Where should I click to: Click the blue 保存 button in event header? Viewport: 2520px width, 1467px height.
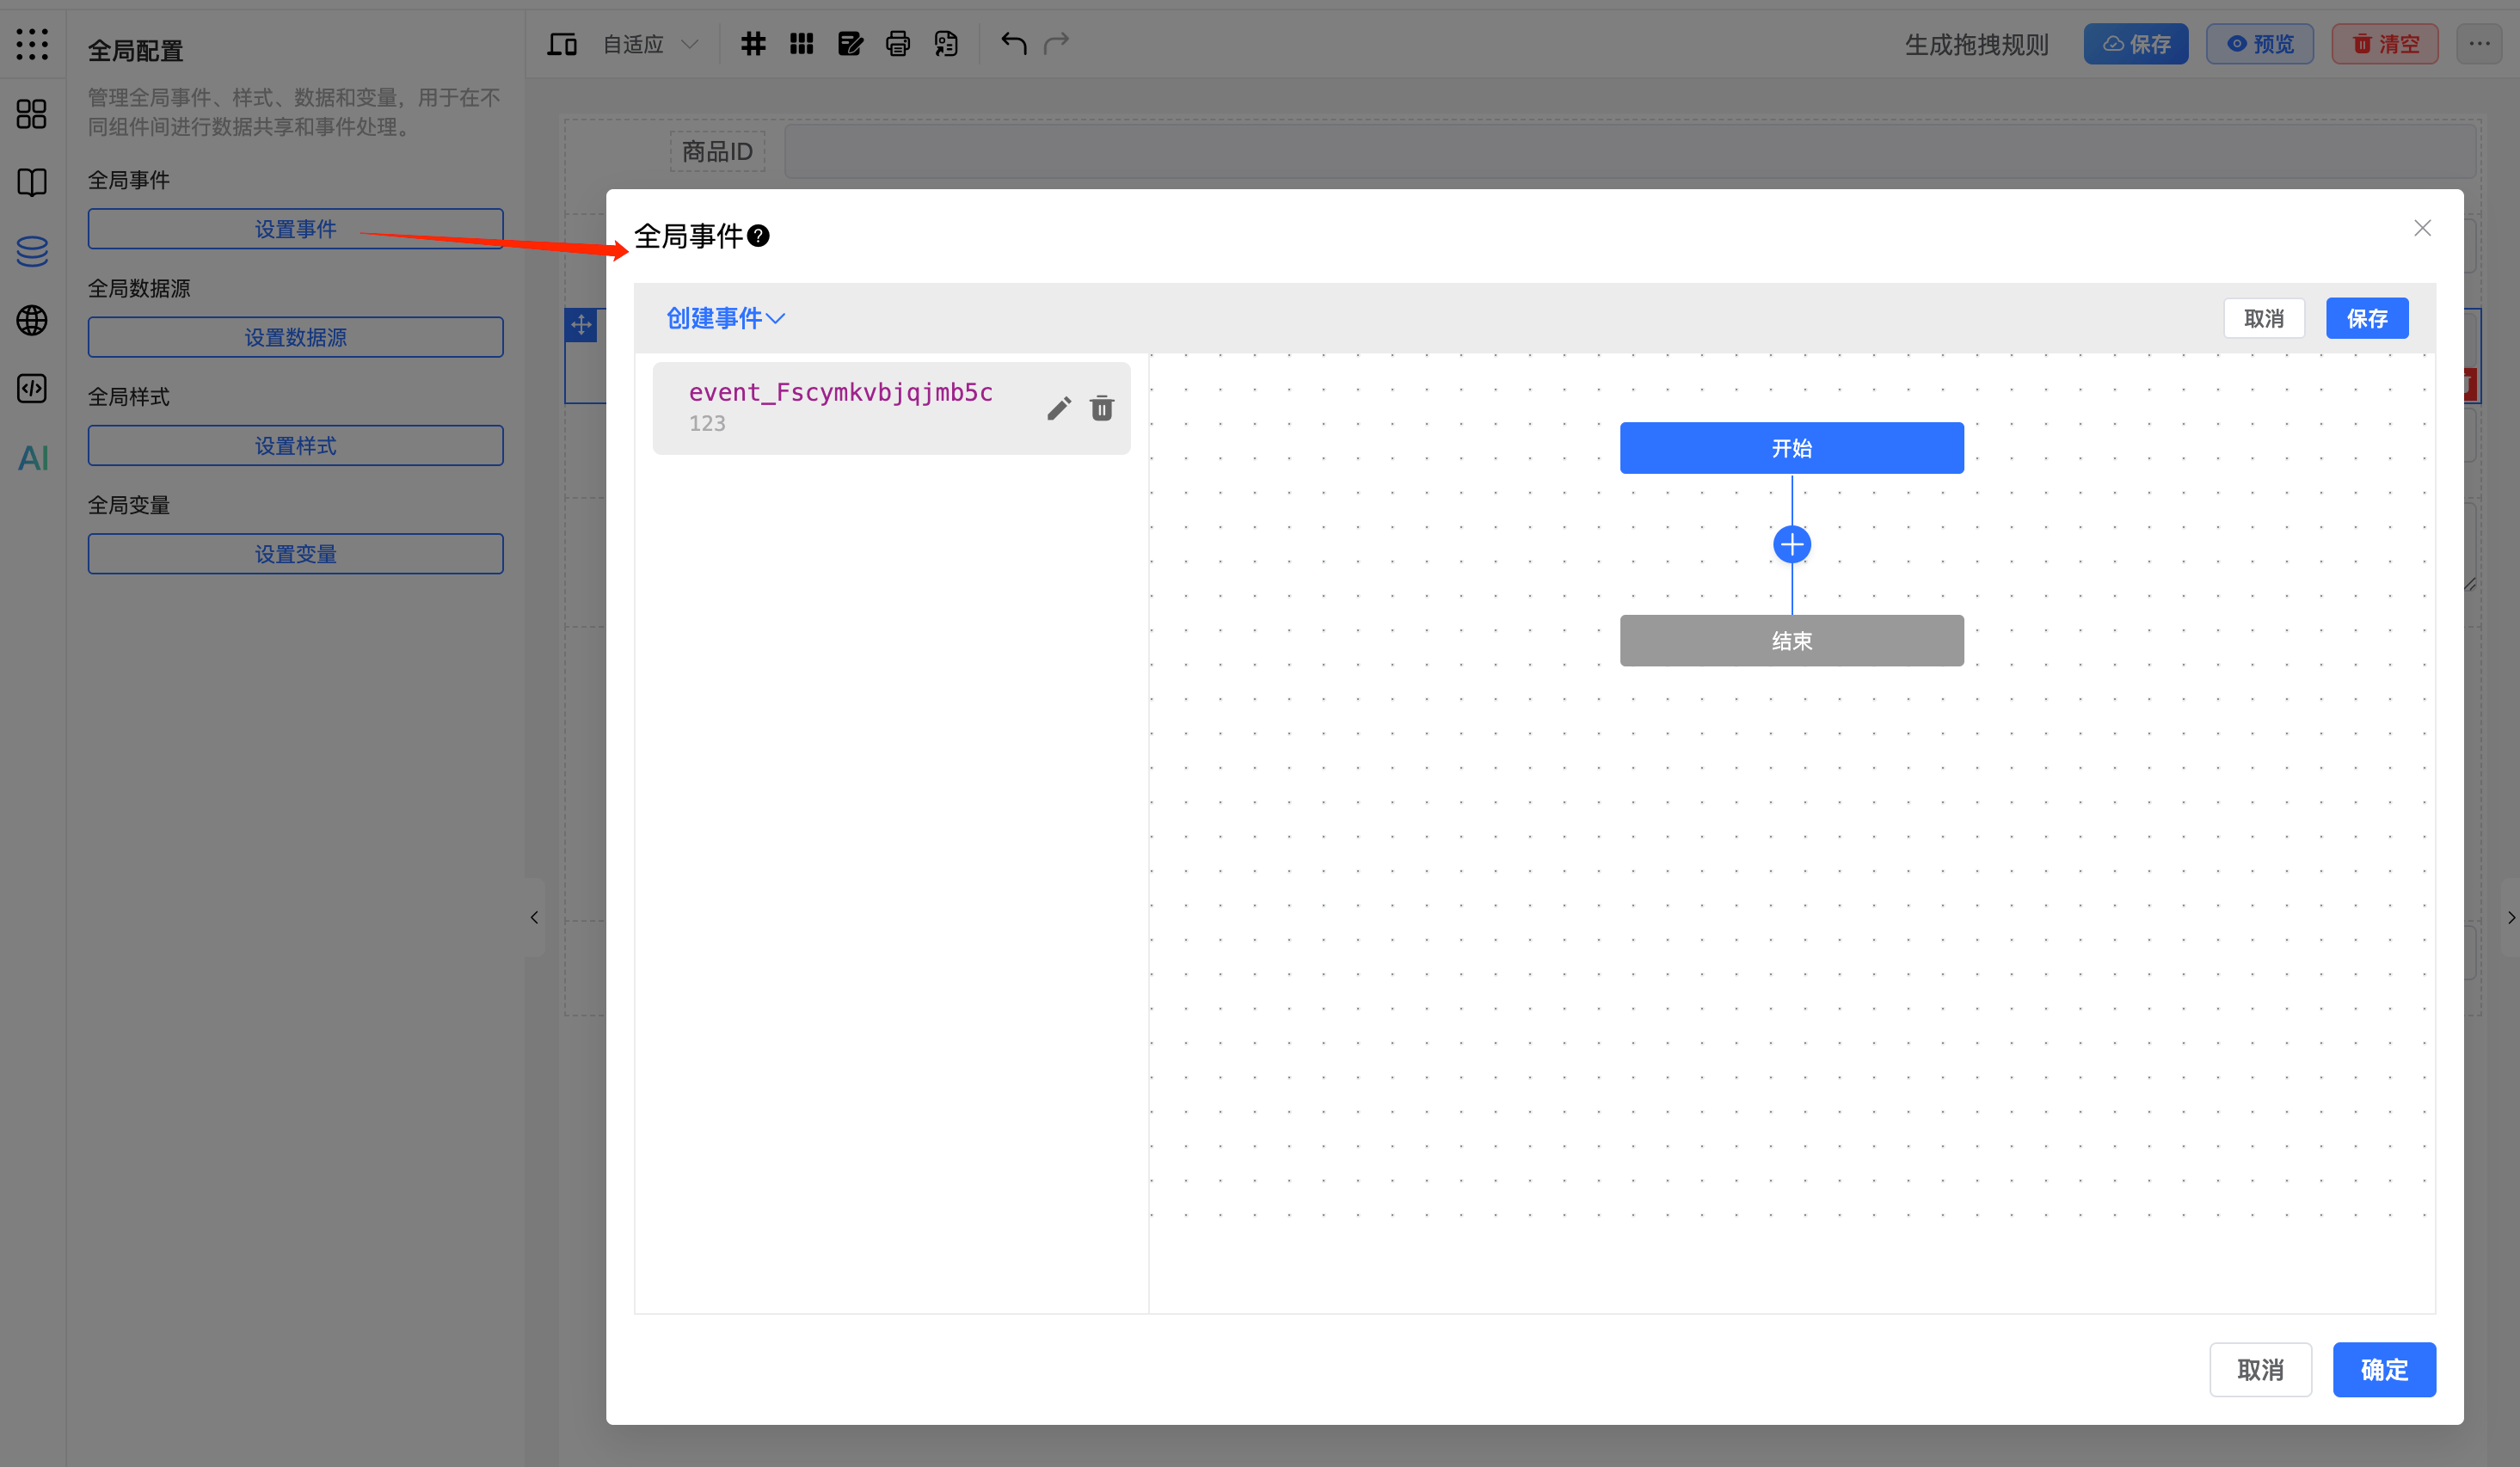[2366, 318]
